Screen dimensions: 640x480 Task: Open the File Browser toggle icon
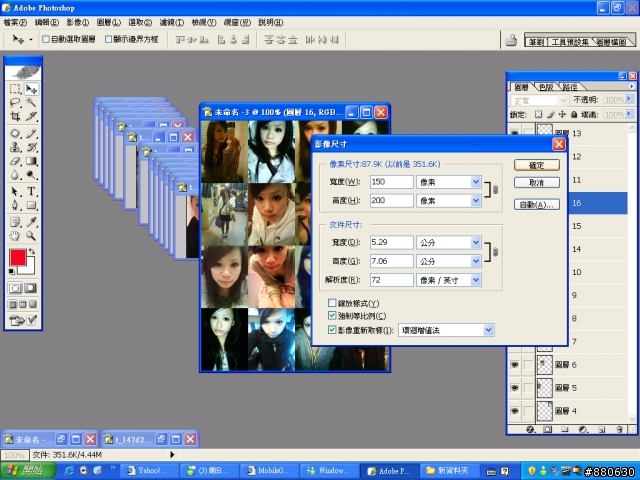pyautogui.click(x=511, y=40)
